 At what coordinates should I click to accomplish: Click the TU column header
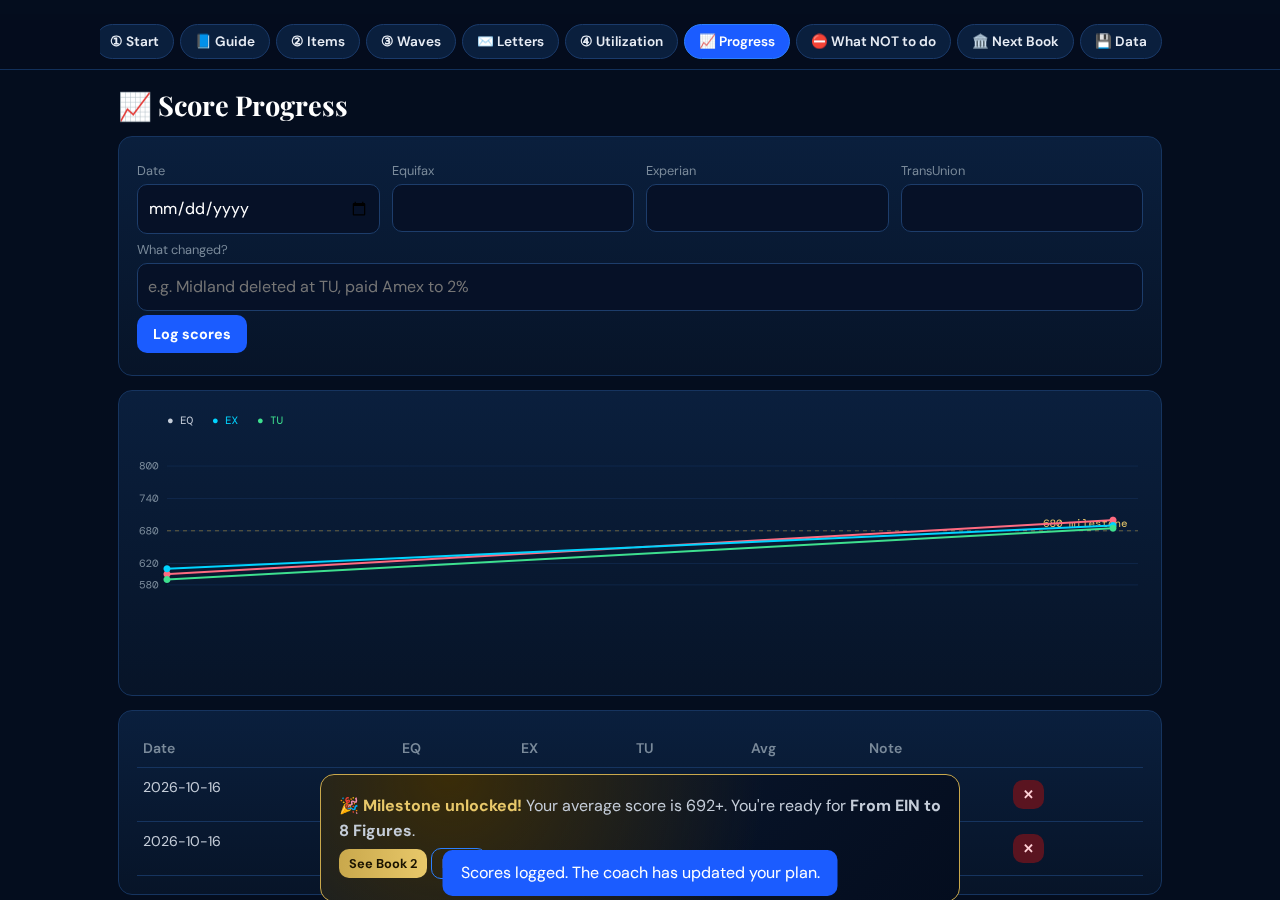(x=645, y=748)
